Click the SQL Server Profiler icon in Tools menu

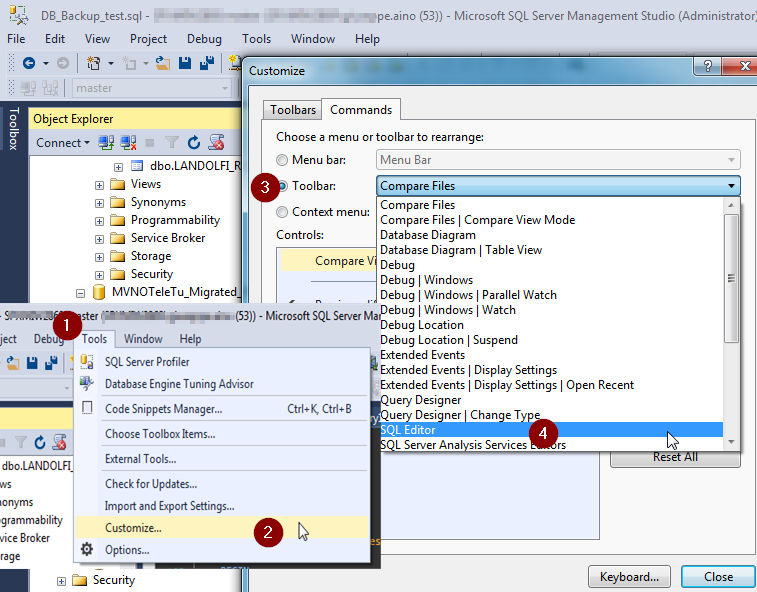pyautogui.click(x=87, y=361)
